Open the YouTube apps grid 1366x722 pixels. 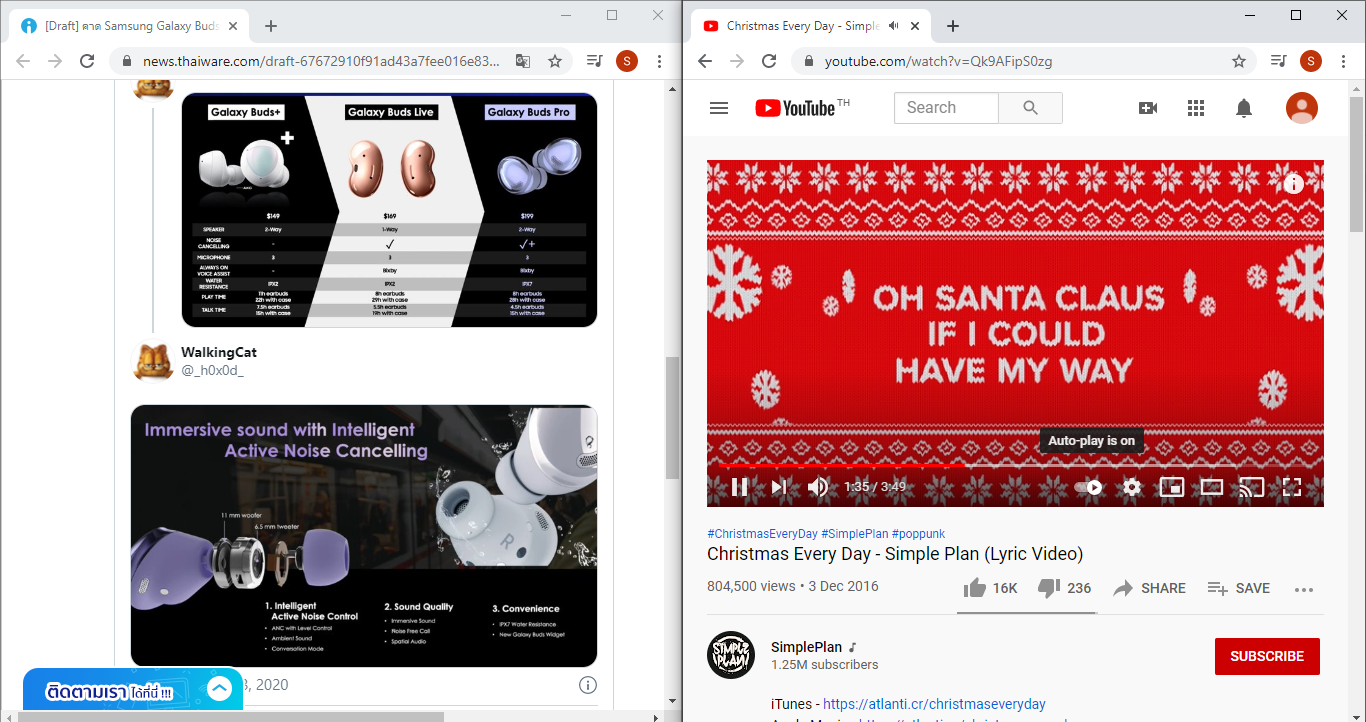click(1196, 108)
